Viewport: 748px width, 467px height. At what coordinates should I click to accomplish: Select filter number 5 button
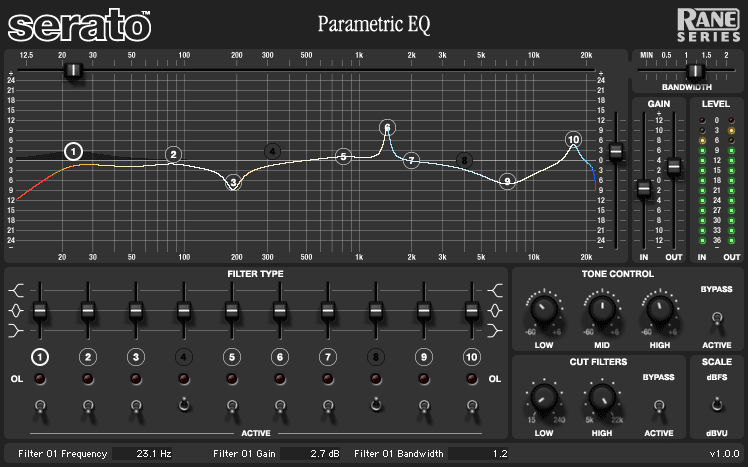pos(231,357)
